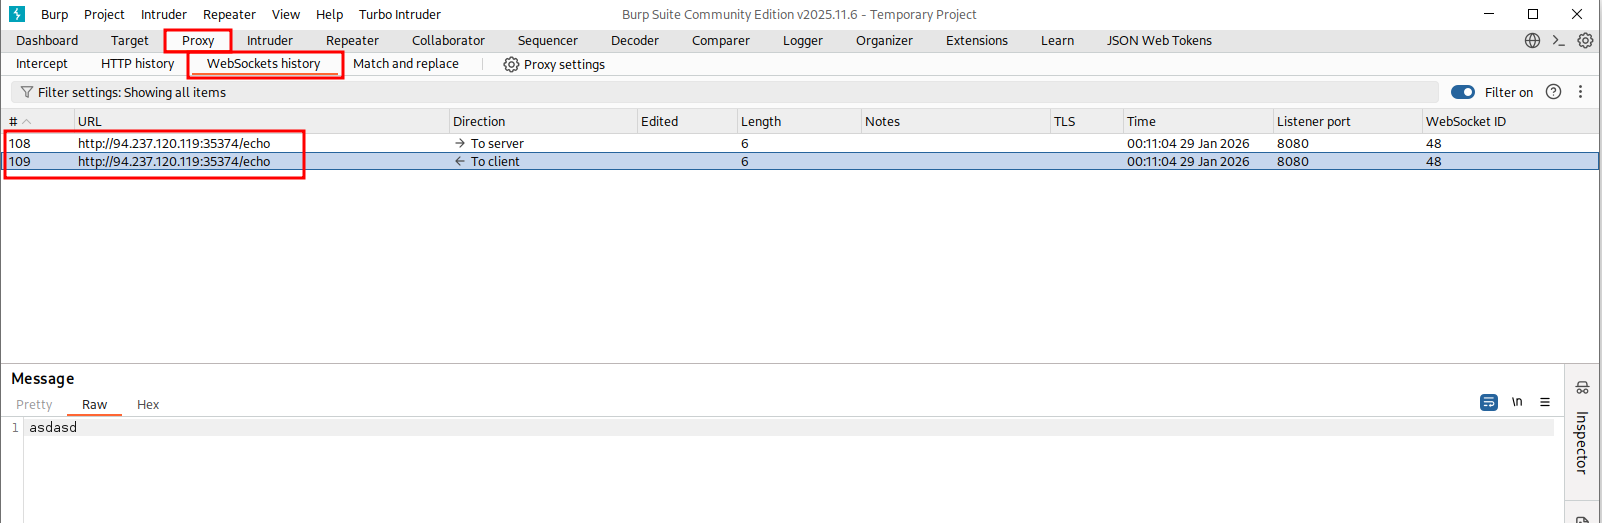Click the Proxy settings gear button
This screenshot has height=523, width=1602.
click(x=554, y=64)
